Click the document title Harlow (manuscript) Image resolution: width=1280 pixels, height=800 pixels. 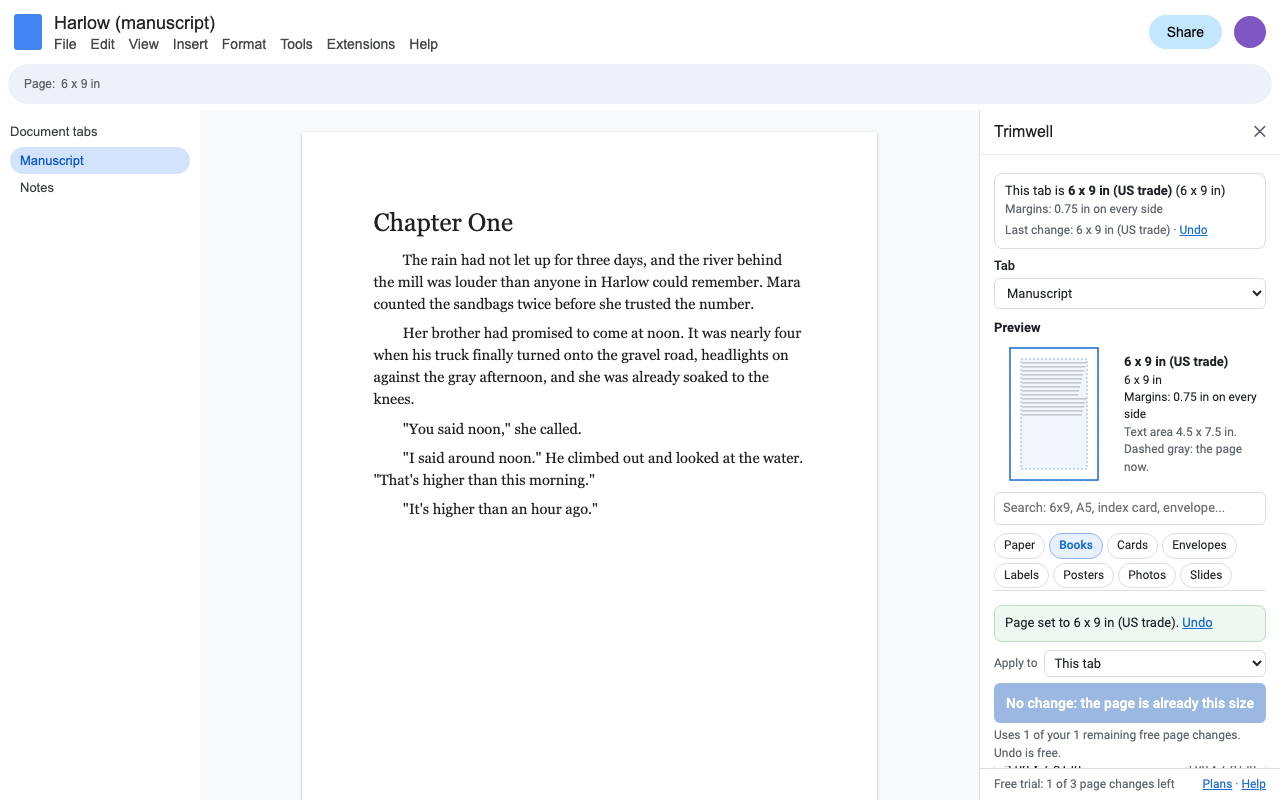[x=134, y=22]
